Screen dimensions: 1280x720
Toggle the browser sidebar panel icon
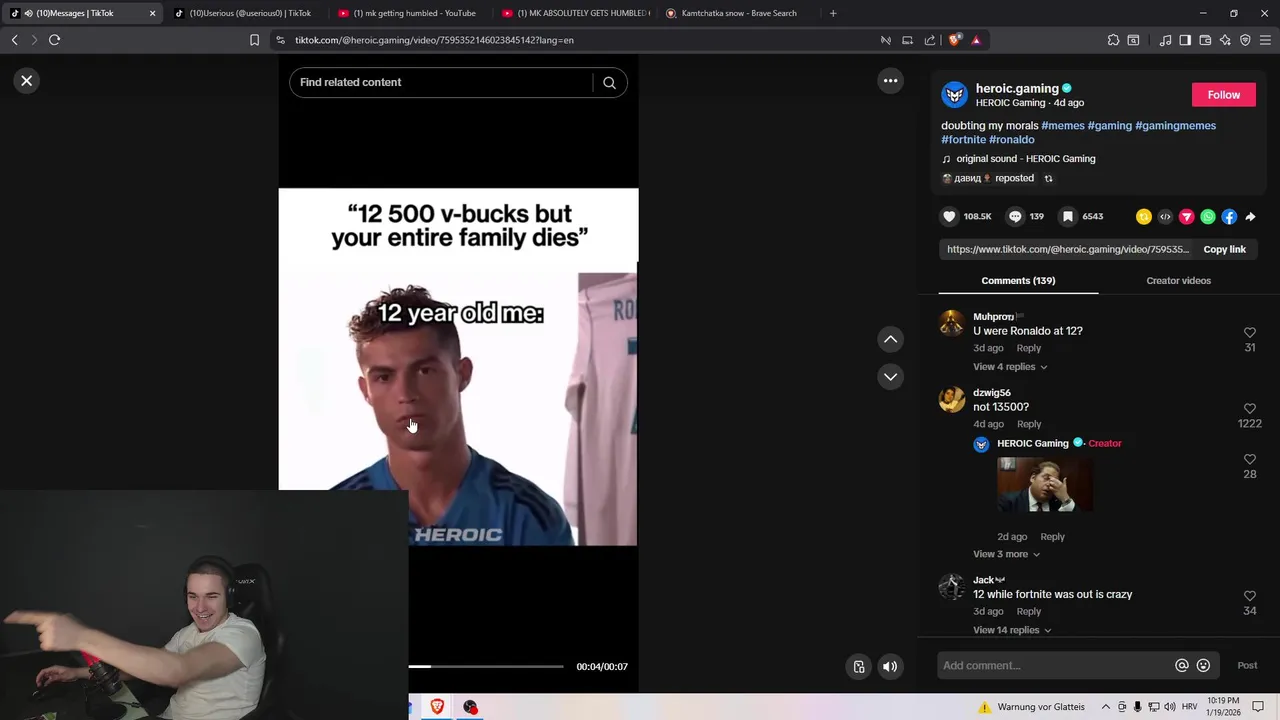[1185, 40]
